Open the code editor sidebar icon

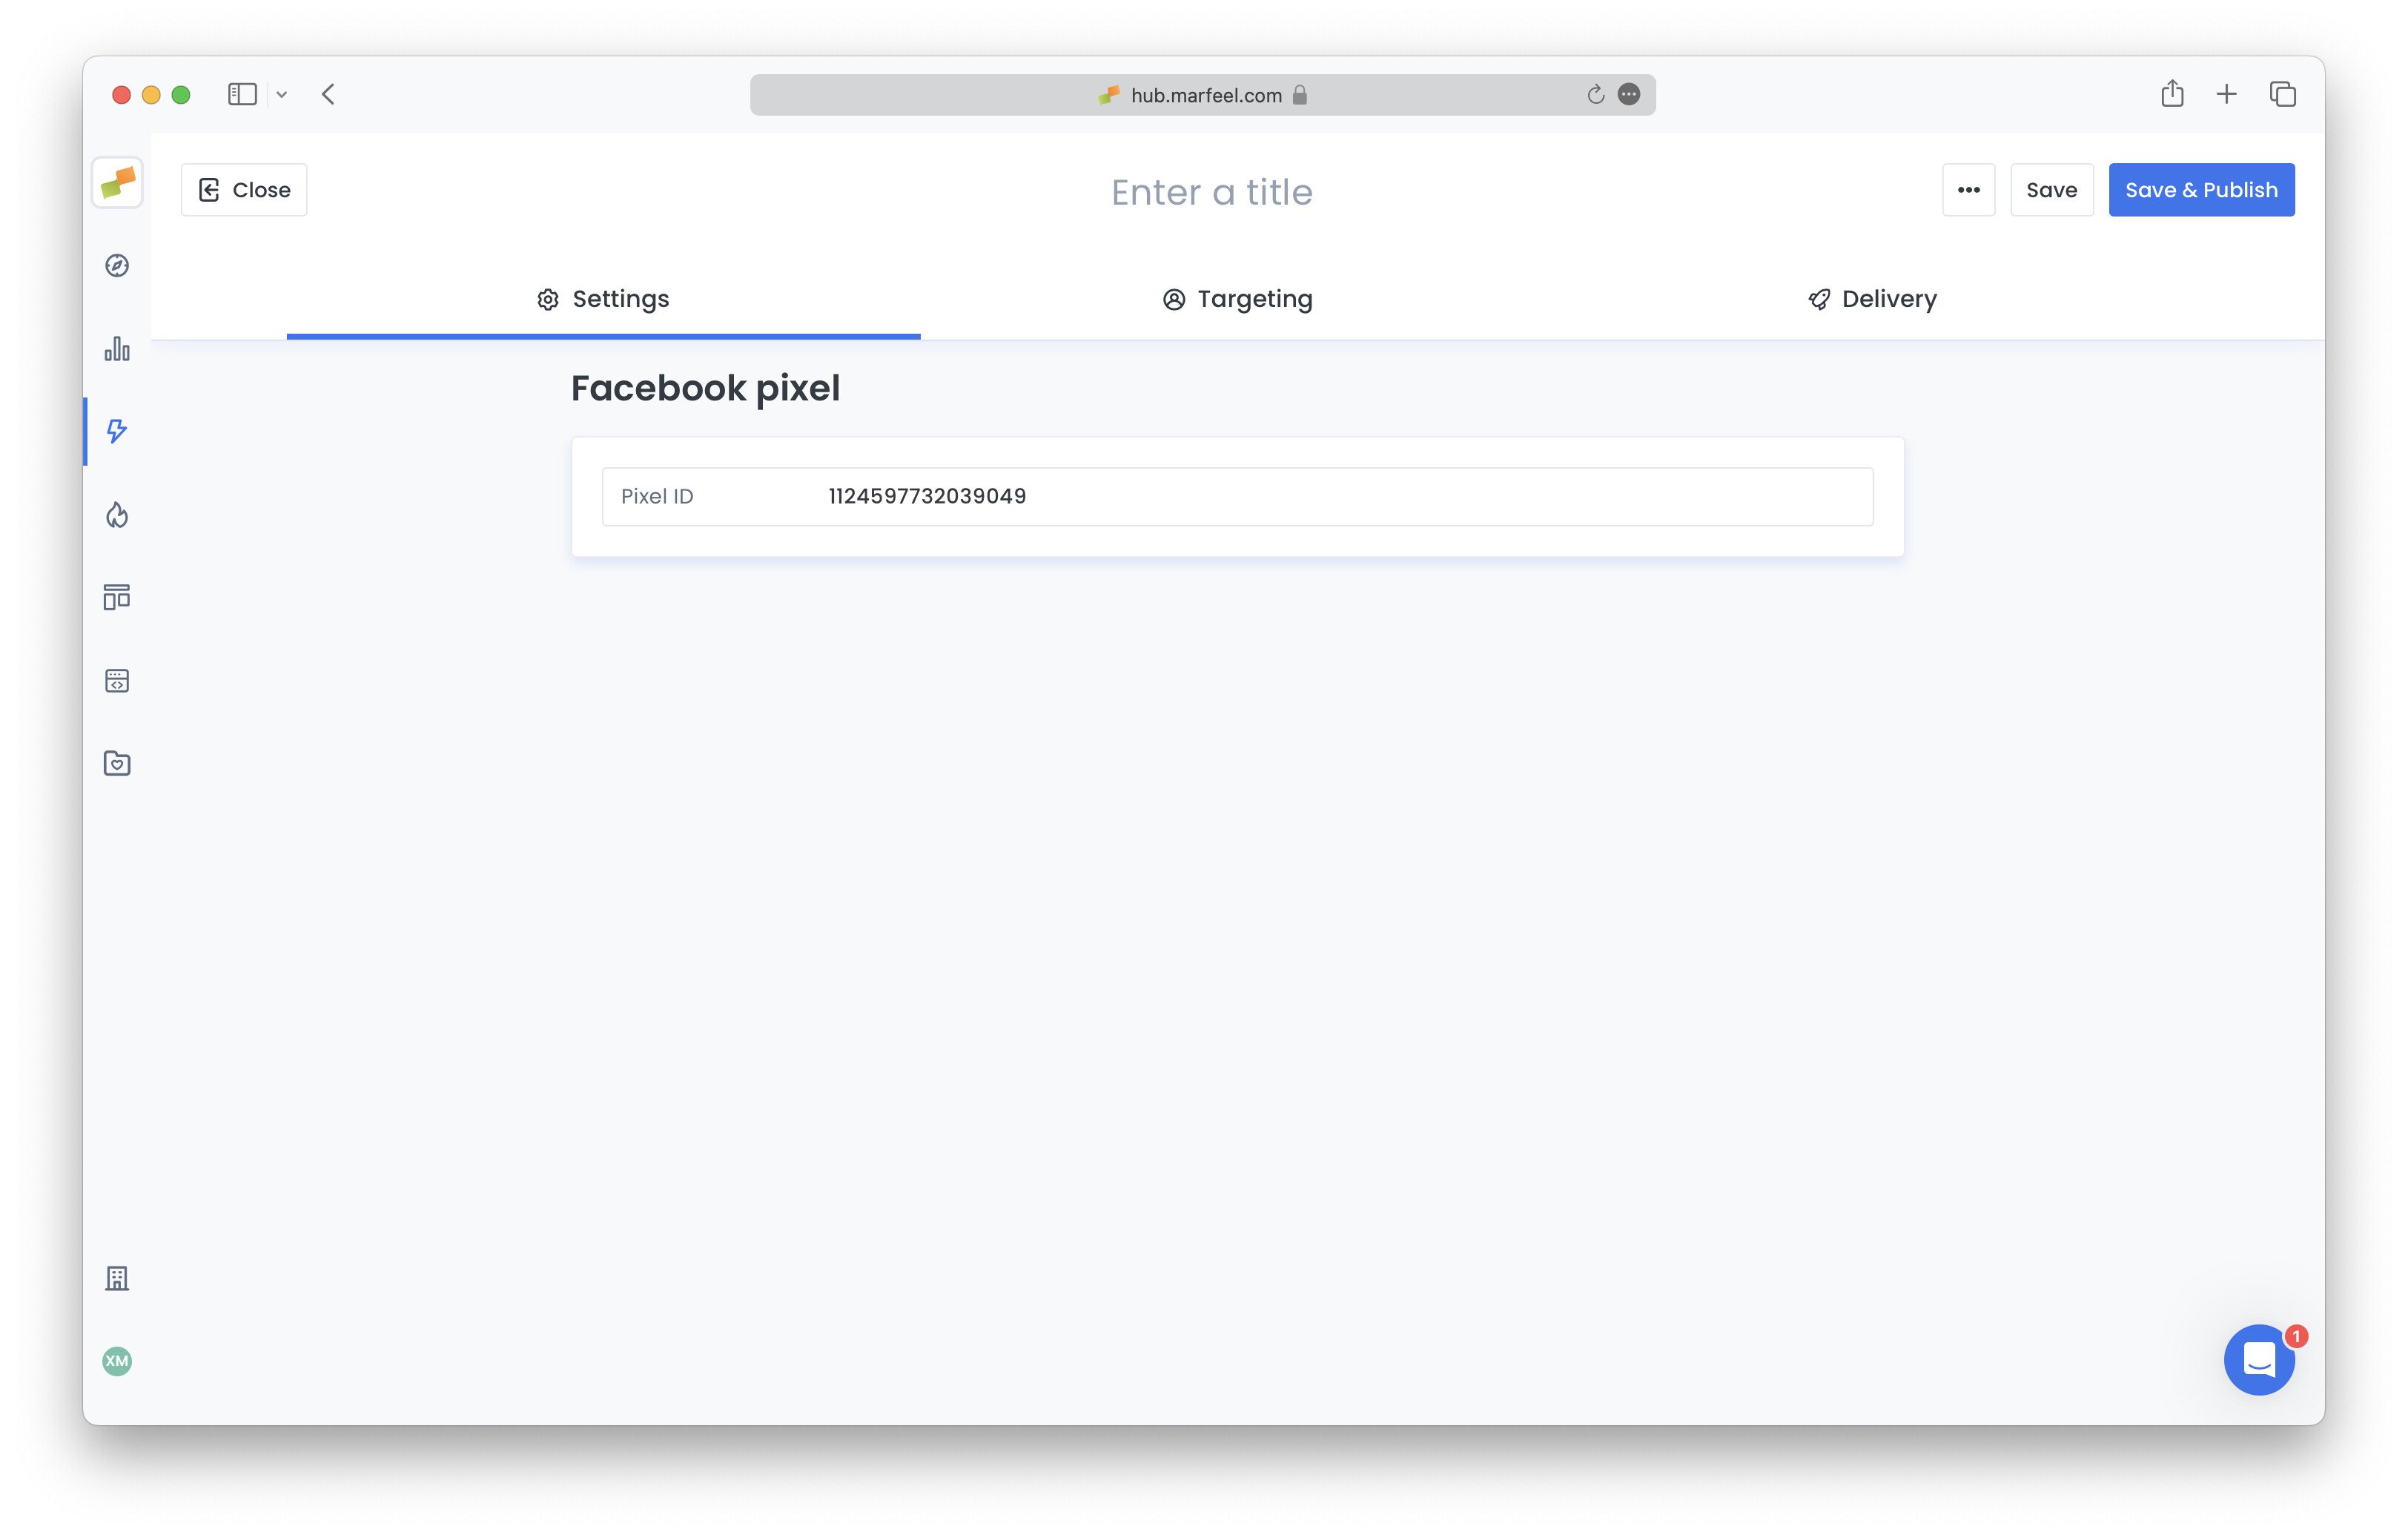(117, 680)
